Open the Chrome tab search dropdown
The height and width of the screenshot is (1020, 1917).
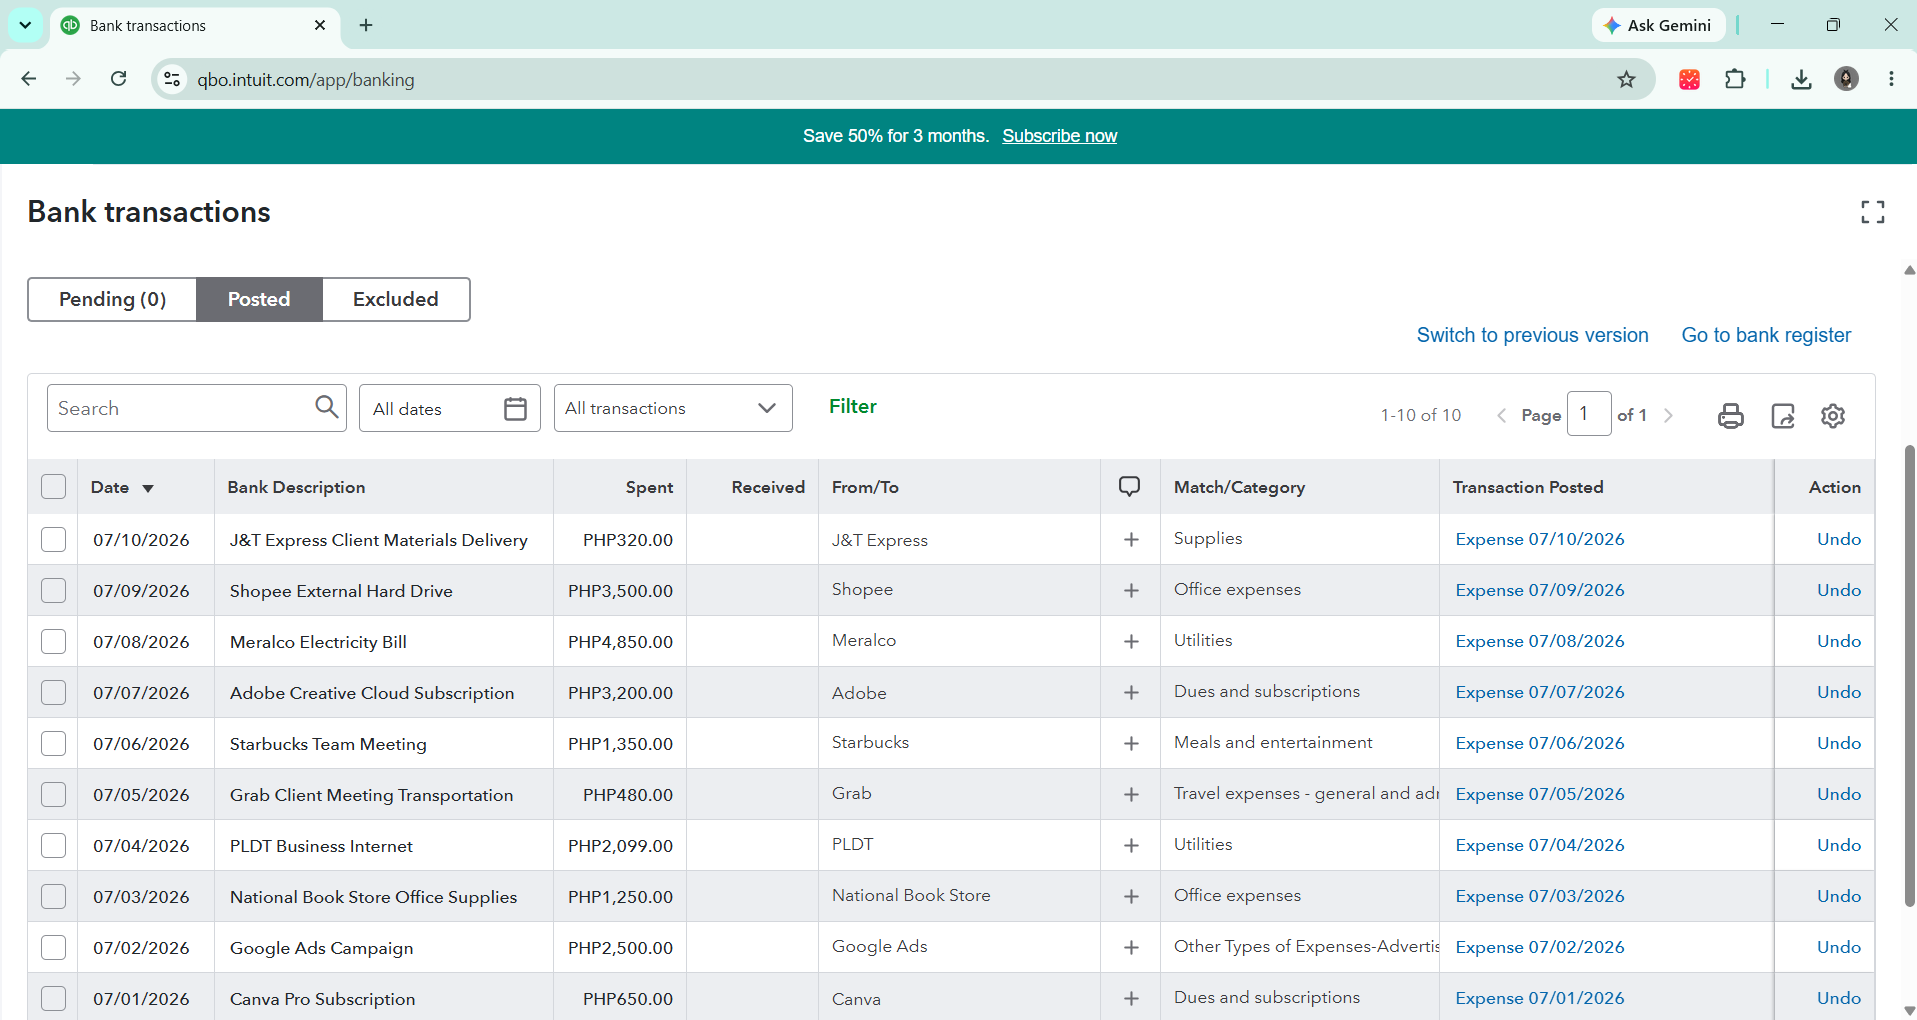(x=25, y=25)
